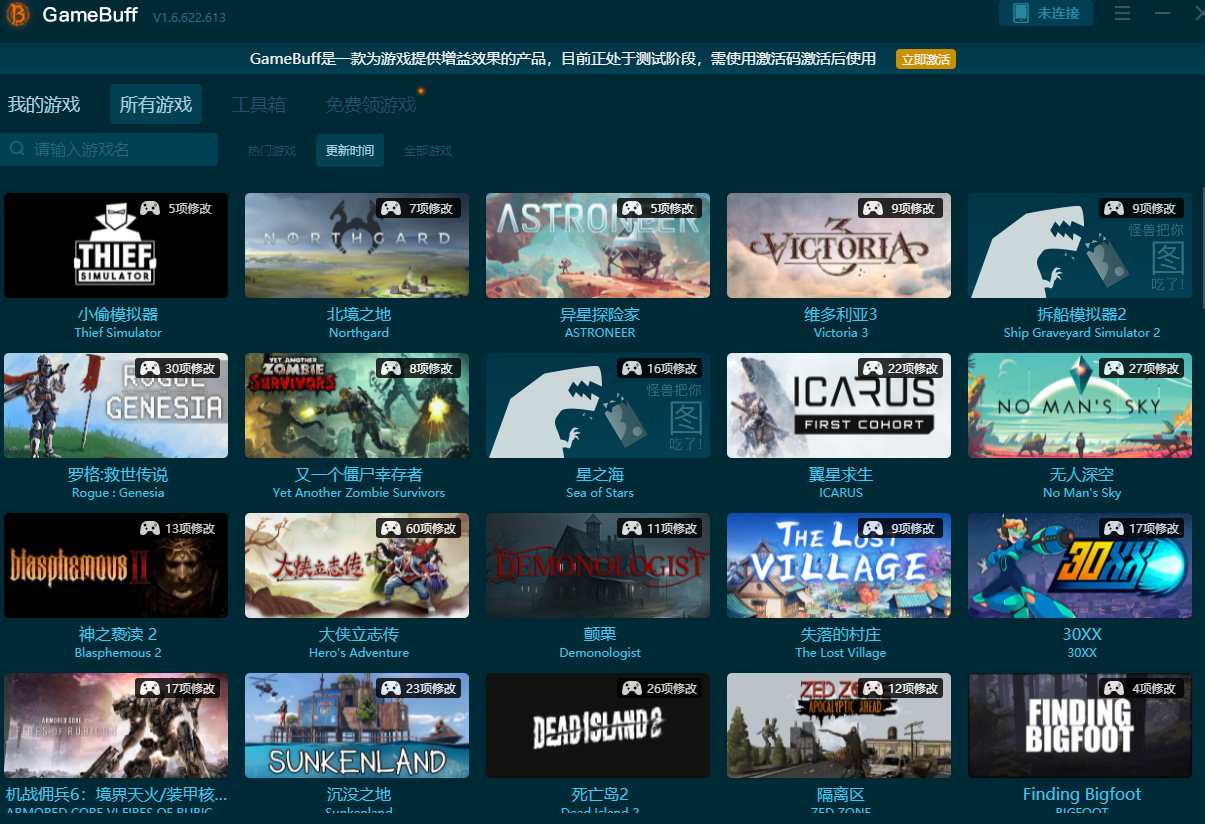Click the search magnifier icon

17,149
